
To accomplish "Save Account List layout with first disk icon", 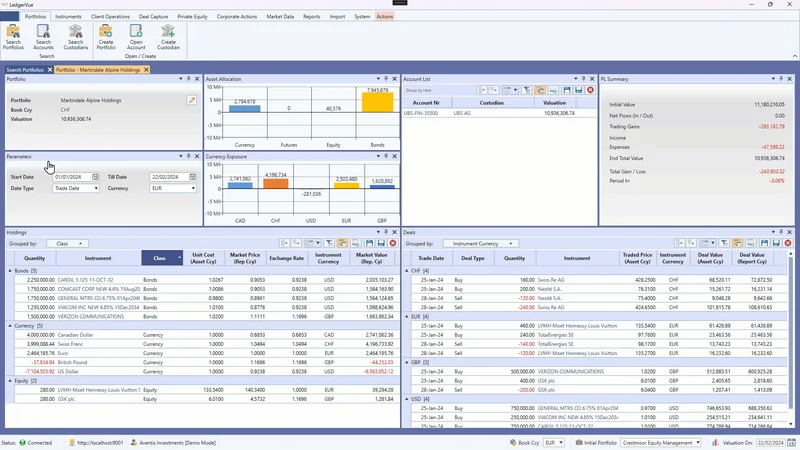I will tap(567, 90).
